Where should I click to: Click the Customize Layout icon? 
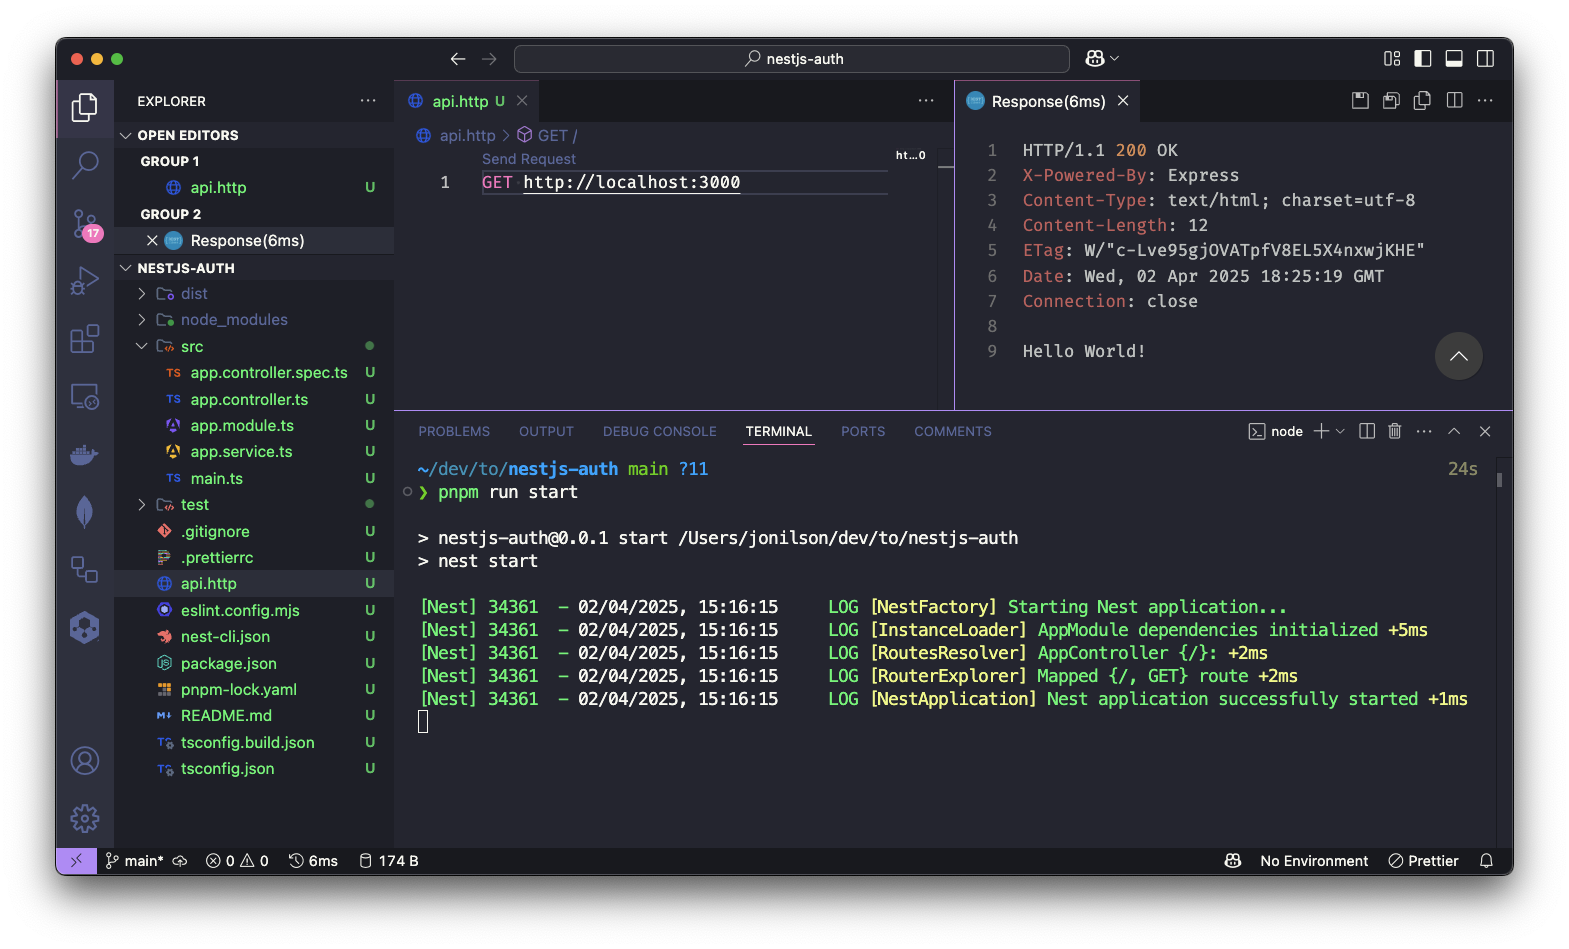tap(1392, 59)
